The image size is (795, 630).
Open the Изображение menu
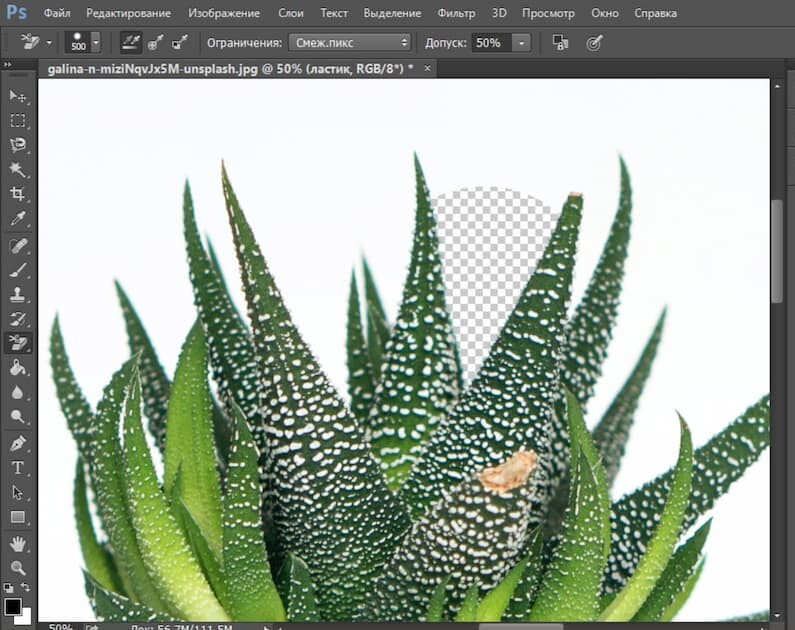[x=224, y=13]
